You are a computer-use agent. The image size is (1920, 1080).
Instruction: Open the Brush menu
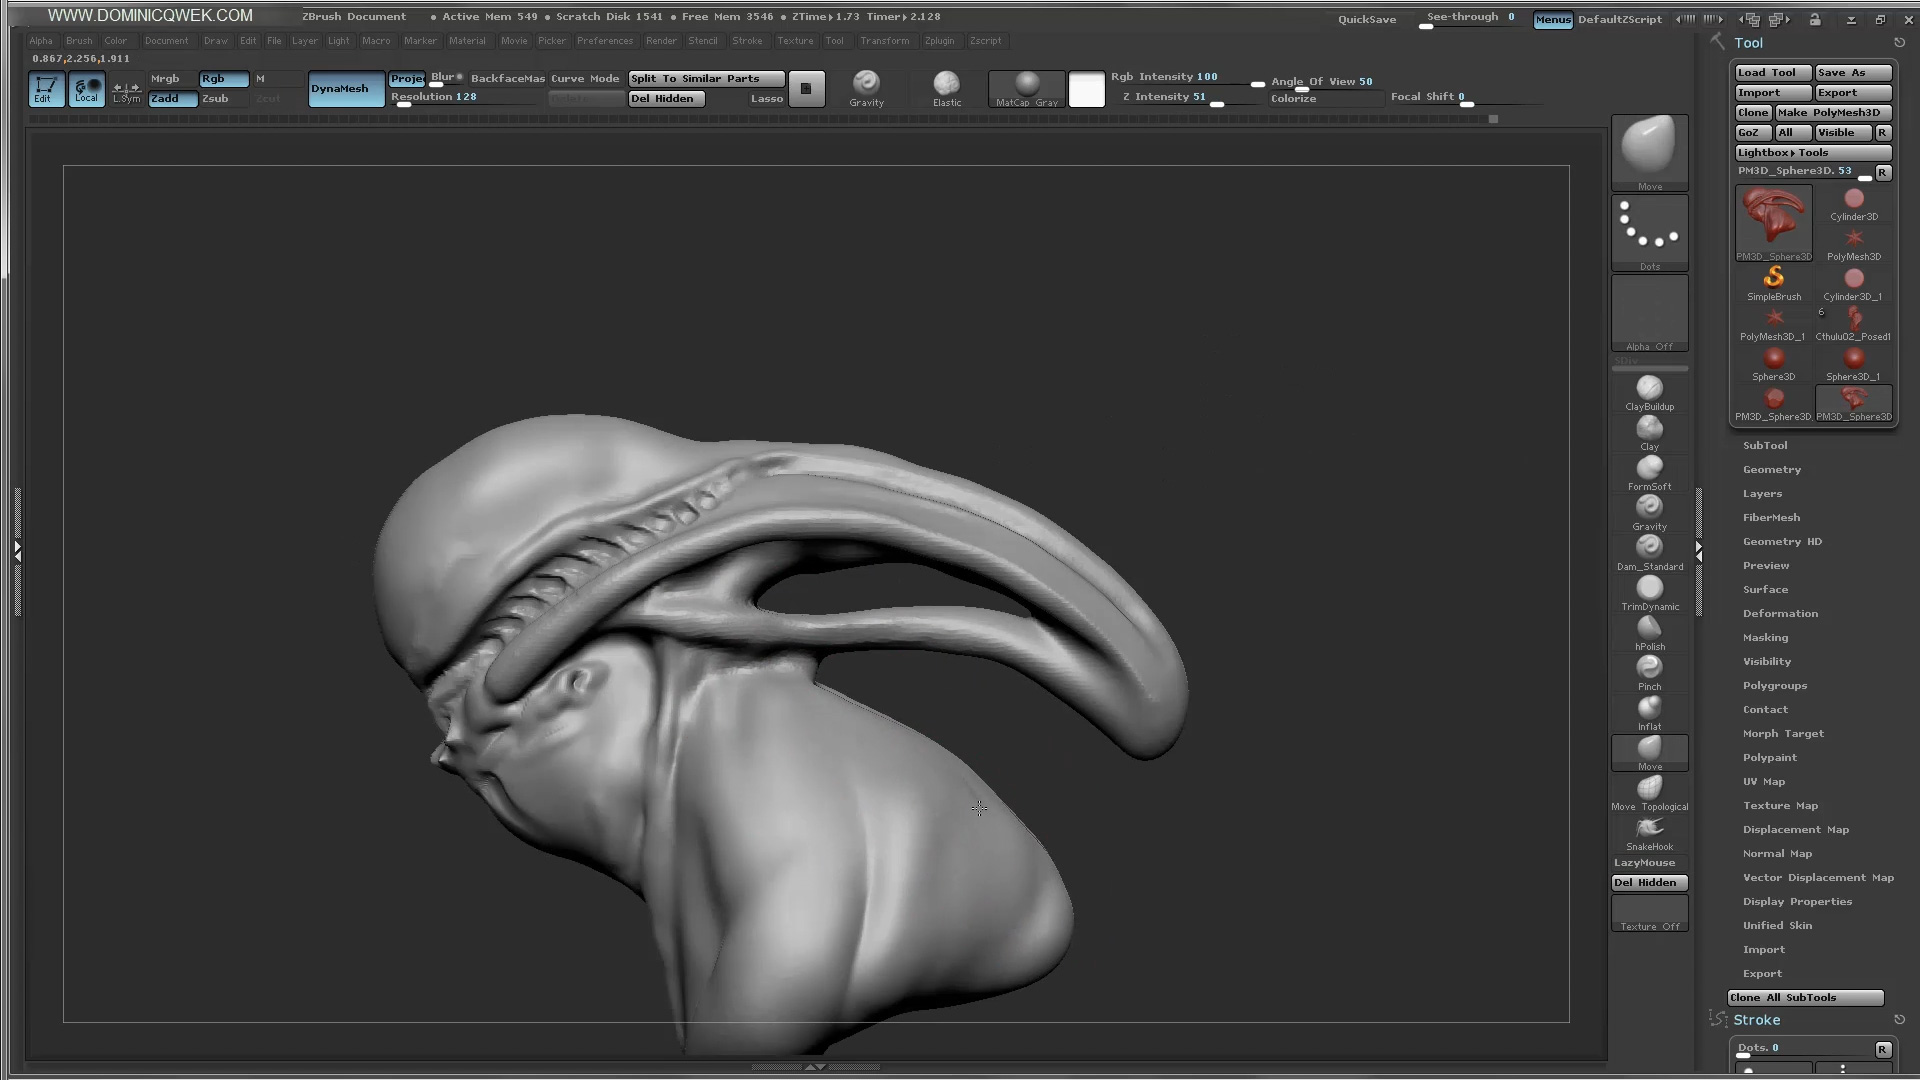click(79, 41)
